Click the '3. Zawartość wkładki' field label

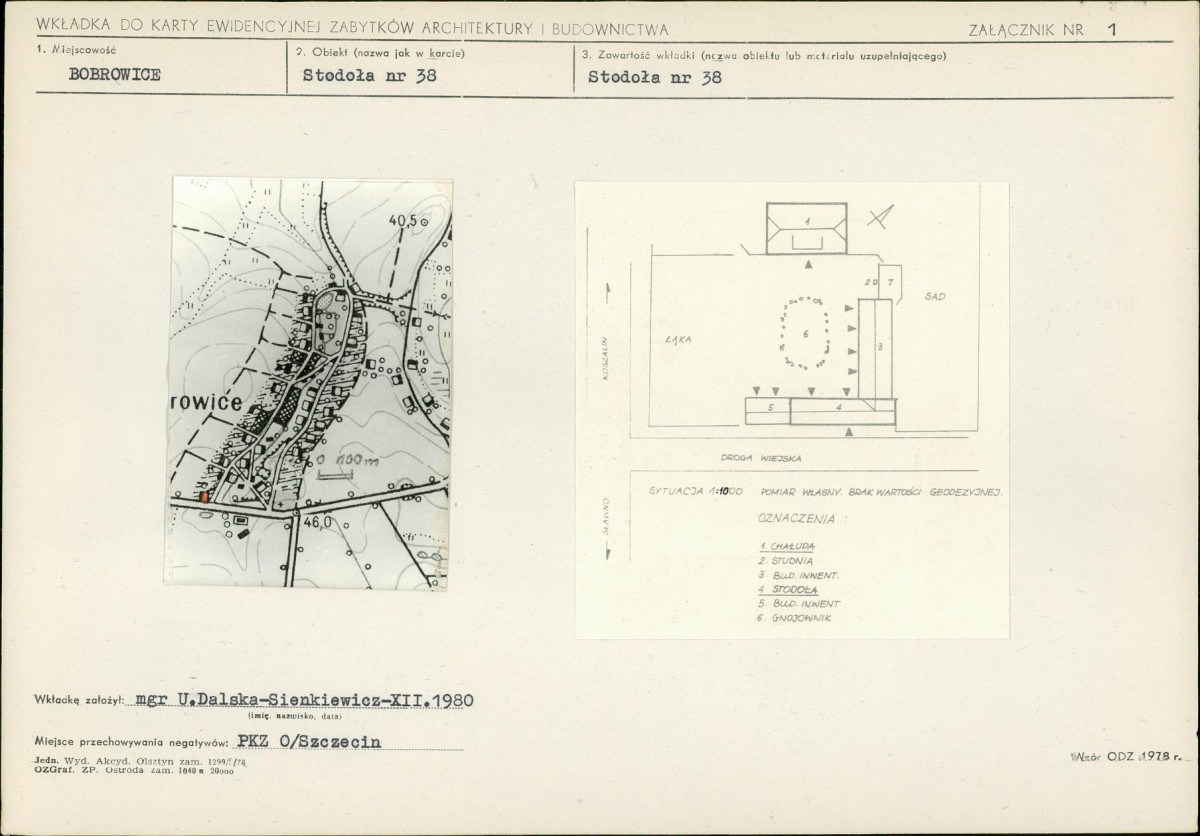click(764, 56)
